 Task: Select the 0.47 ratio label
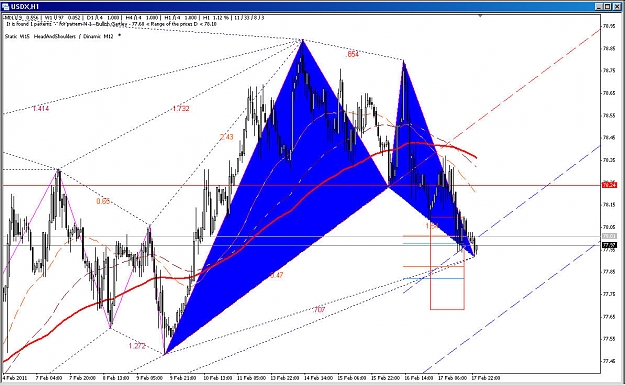[277, 275]
